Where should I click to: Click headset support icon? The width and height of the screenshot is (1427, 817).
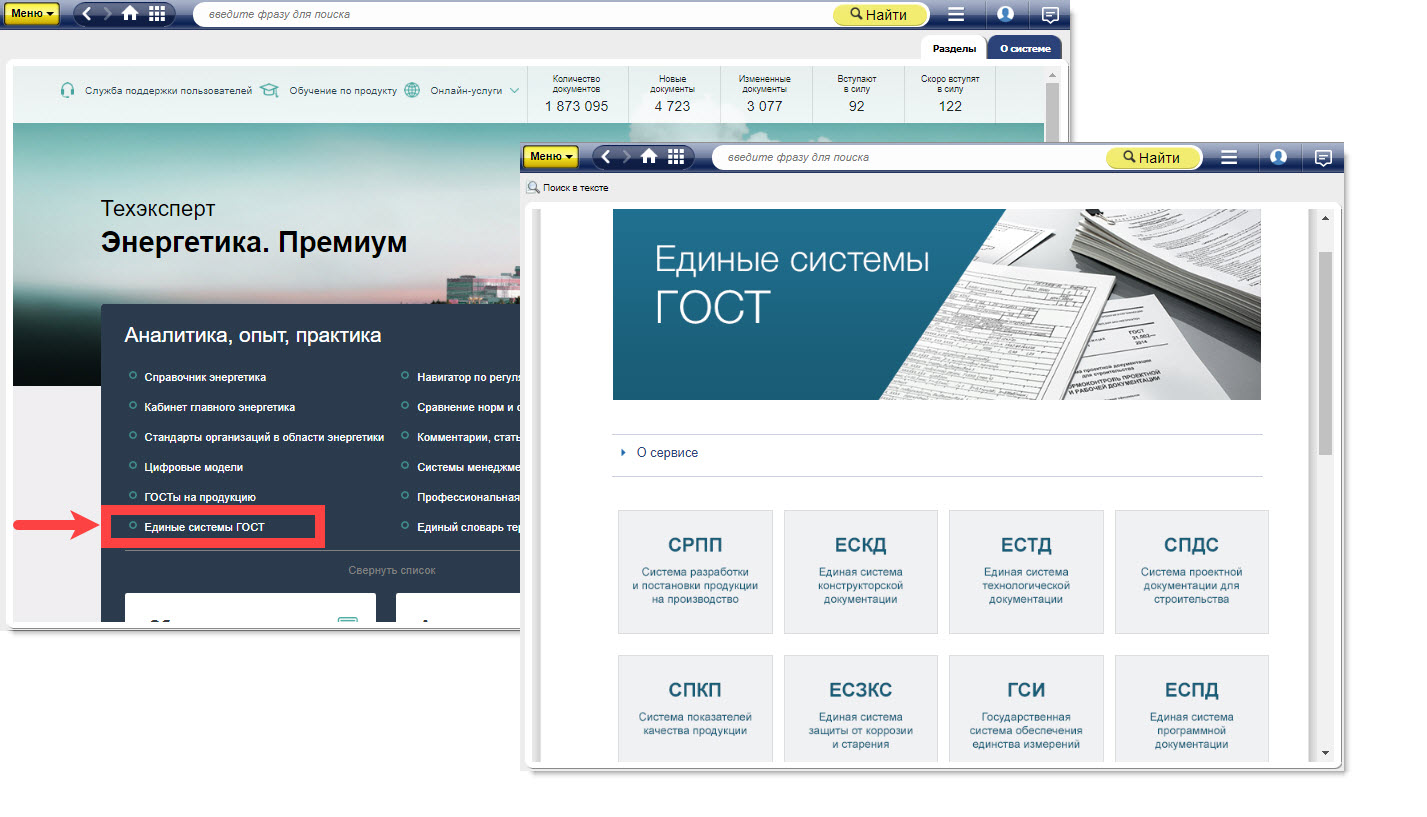[x=68, y=90]
